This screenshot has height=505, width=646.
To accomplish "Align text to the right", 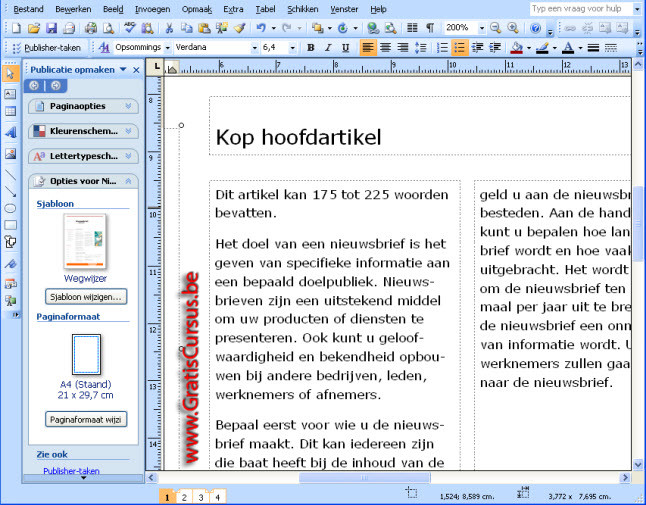I will [403, 48].
